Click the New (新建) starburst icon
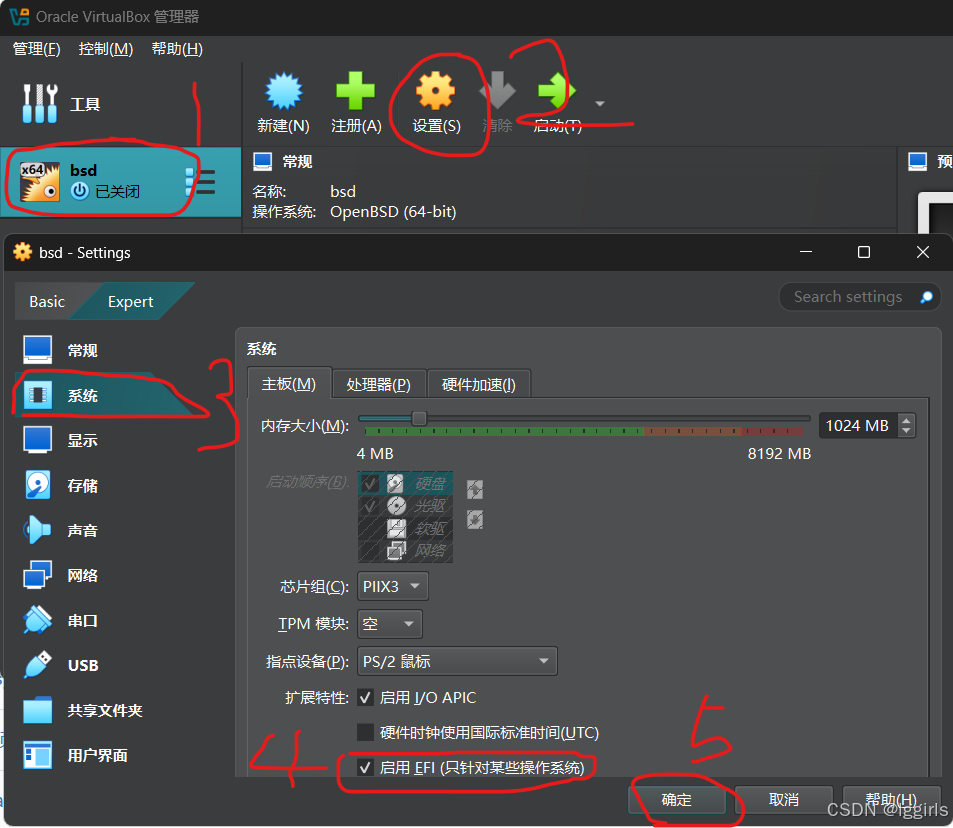 [283, 91]
